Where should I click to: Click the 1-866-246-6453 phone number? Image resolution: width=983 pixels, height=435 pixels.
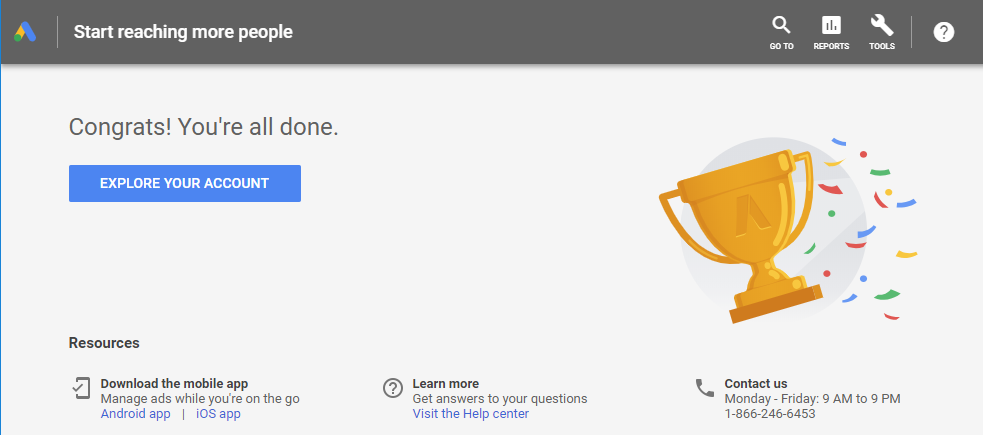[x=769, y=413]
